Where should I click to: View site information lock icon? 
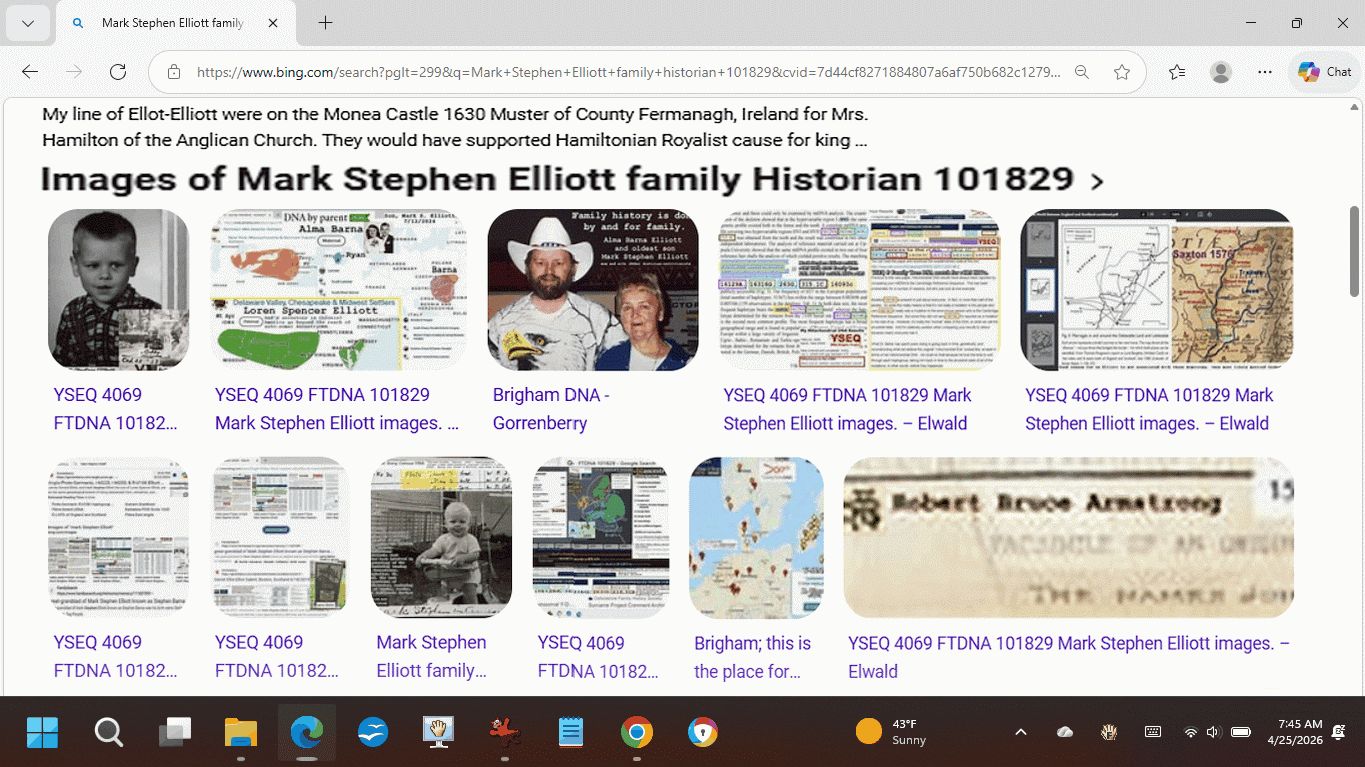[x=174, y=72]
